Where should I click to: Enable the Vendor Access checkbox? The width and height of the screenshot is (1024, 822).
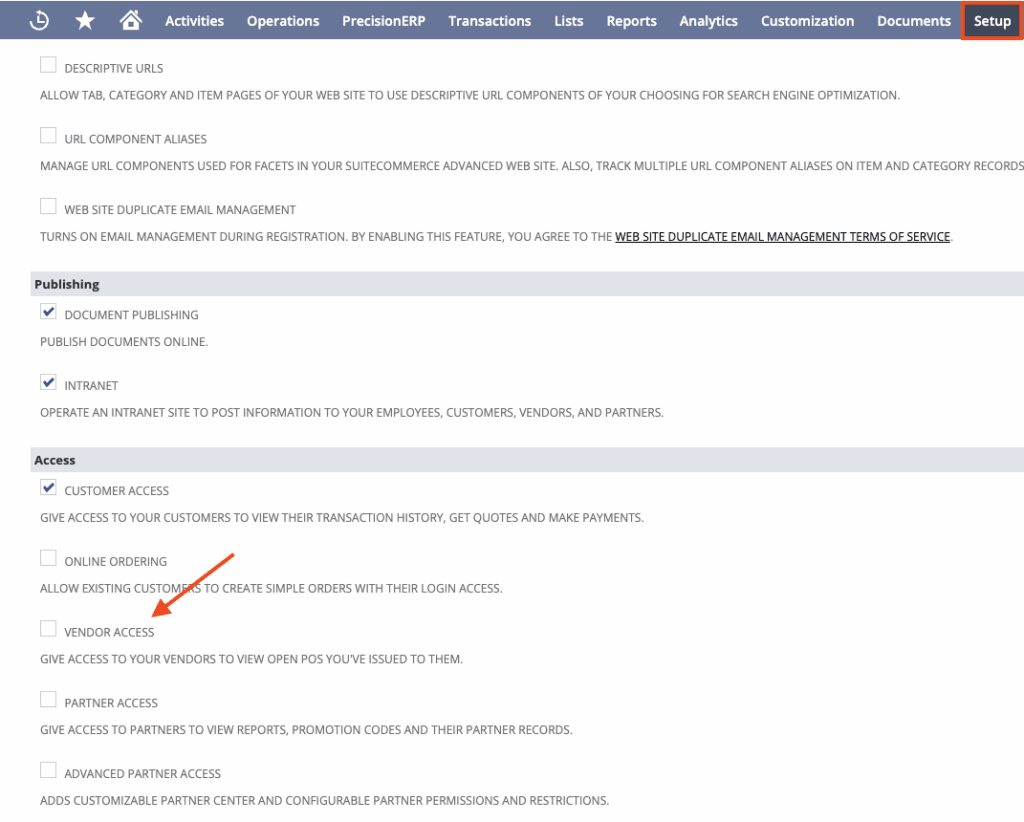(48, 628)
